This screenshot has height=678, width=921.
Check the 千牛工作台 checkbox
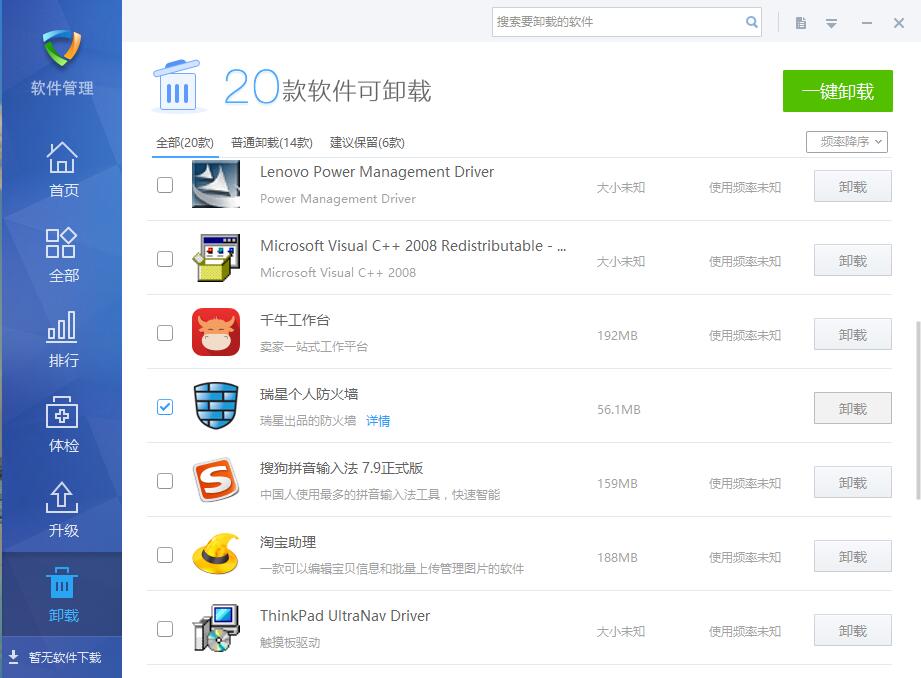coord(165,333)
